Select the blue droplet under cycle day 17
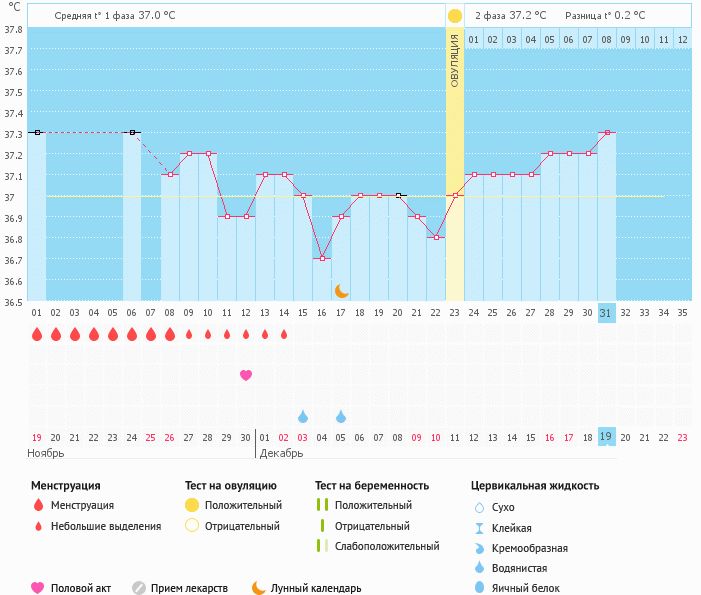This screenshot has width=701, height=595. coord(341,416)
